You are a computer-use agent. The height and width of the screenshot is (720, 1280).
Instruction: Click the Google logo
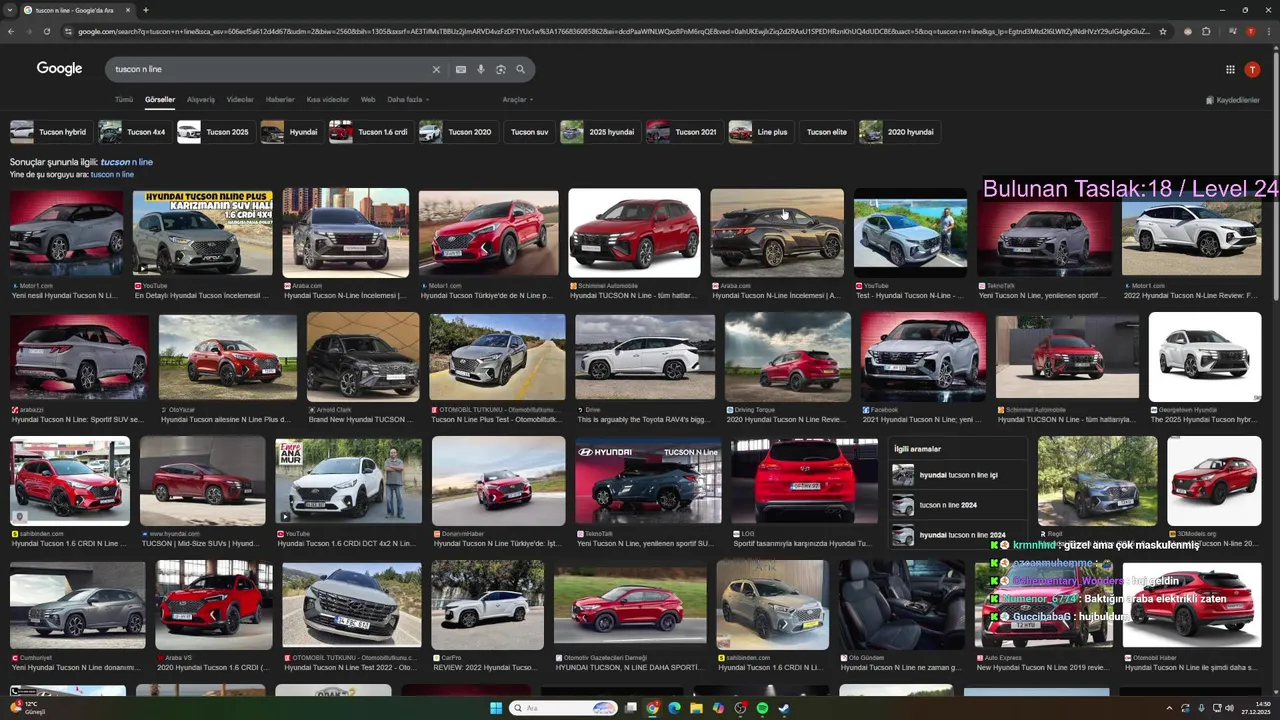click(59, 69)
